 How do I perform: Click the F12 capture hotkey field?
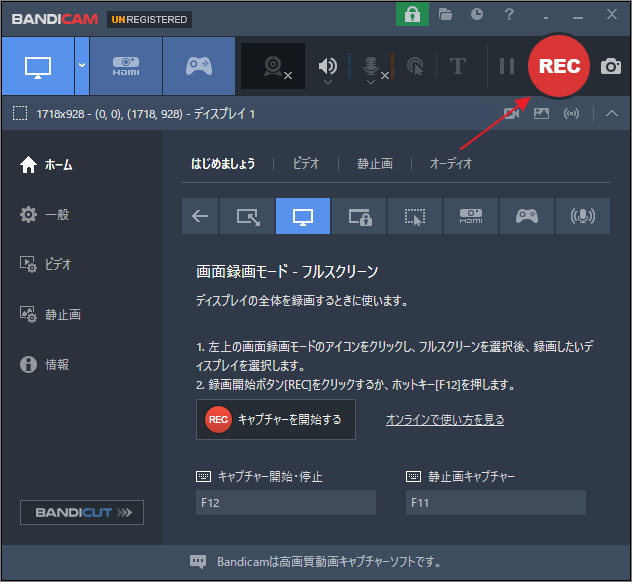pos(286,503)
